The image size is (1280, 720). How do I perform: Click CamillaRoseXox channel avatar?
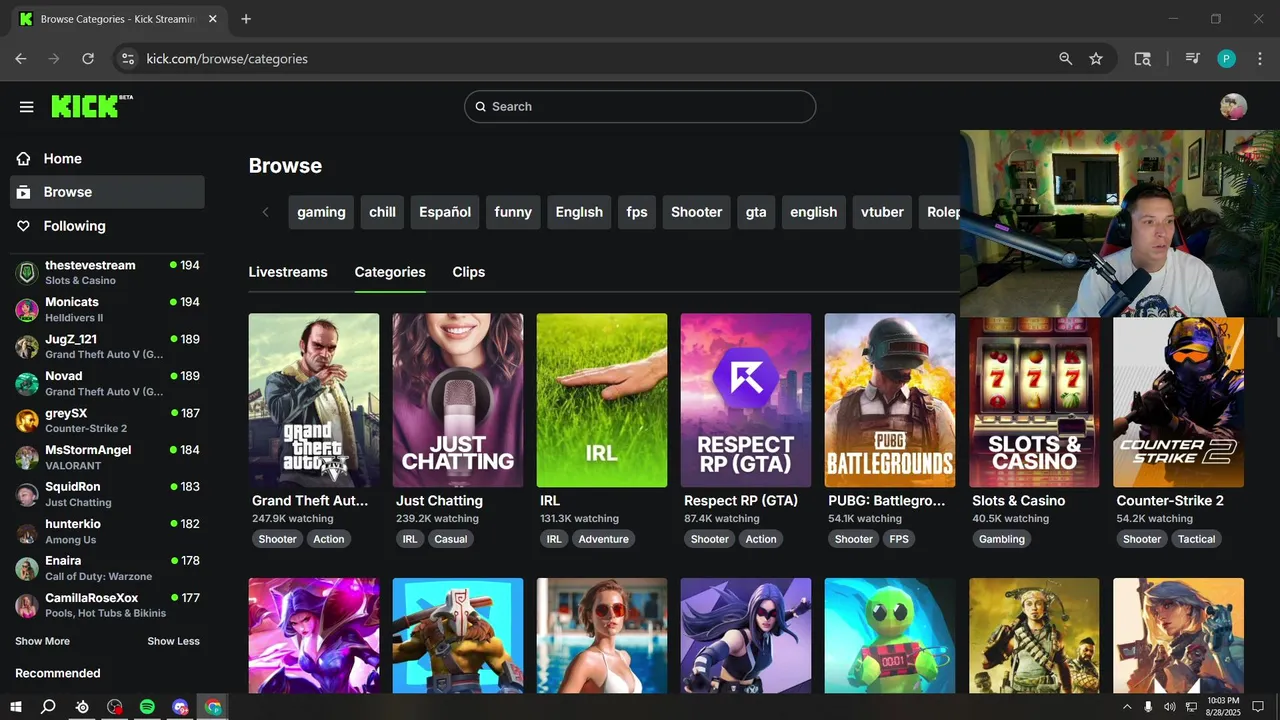(27, 606)
